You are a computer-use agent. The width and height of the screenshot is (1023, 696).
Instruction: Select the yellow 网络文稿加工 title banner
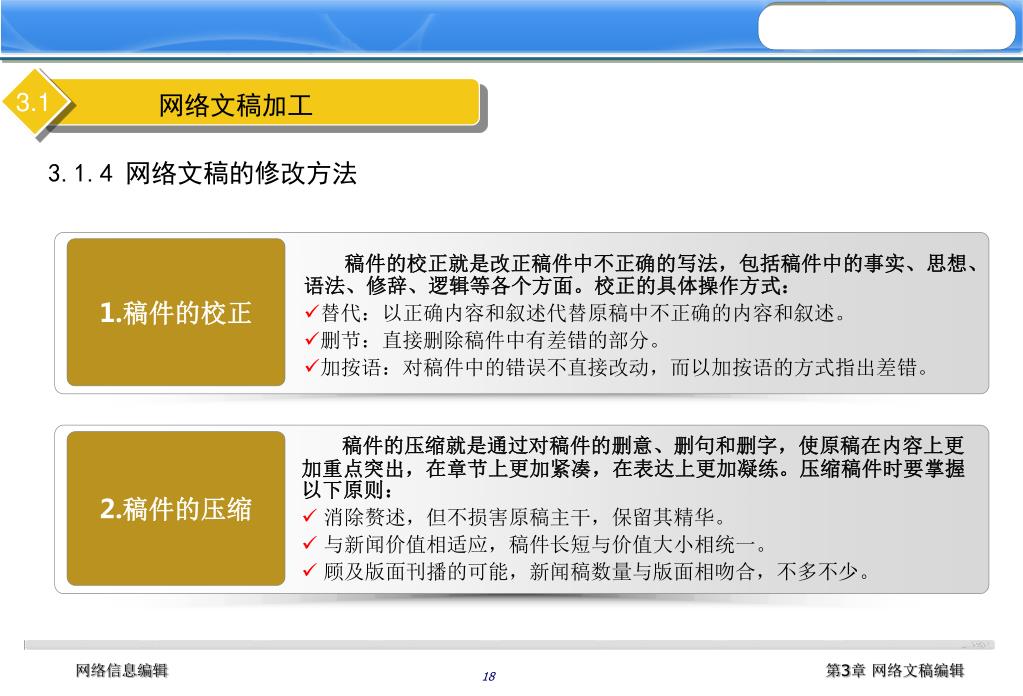pyautogui.click(x=272, y=105)
